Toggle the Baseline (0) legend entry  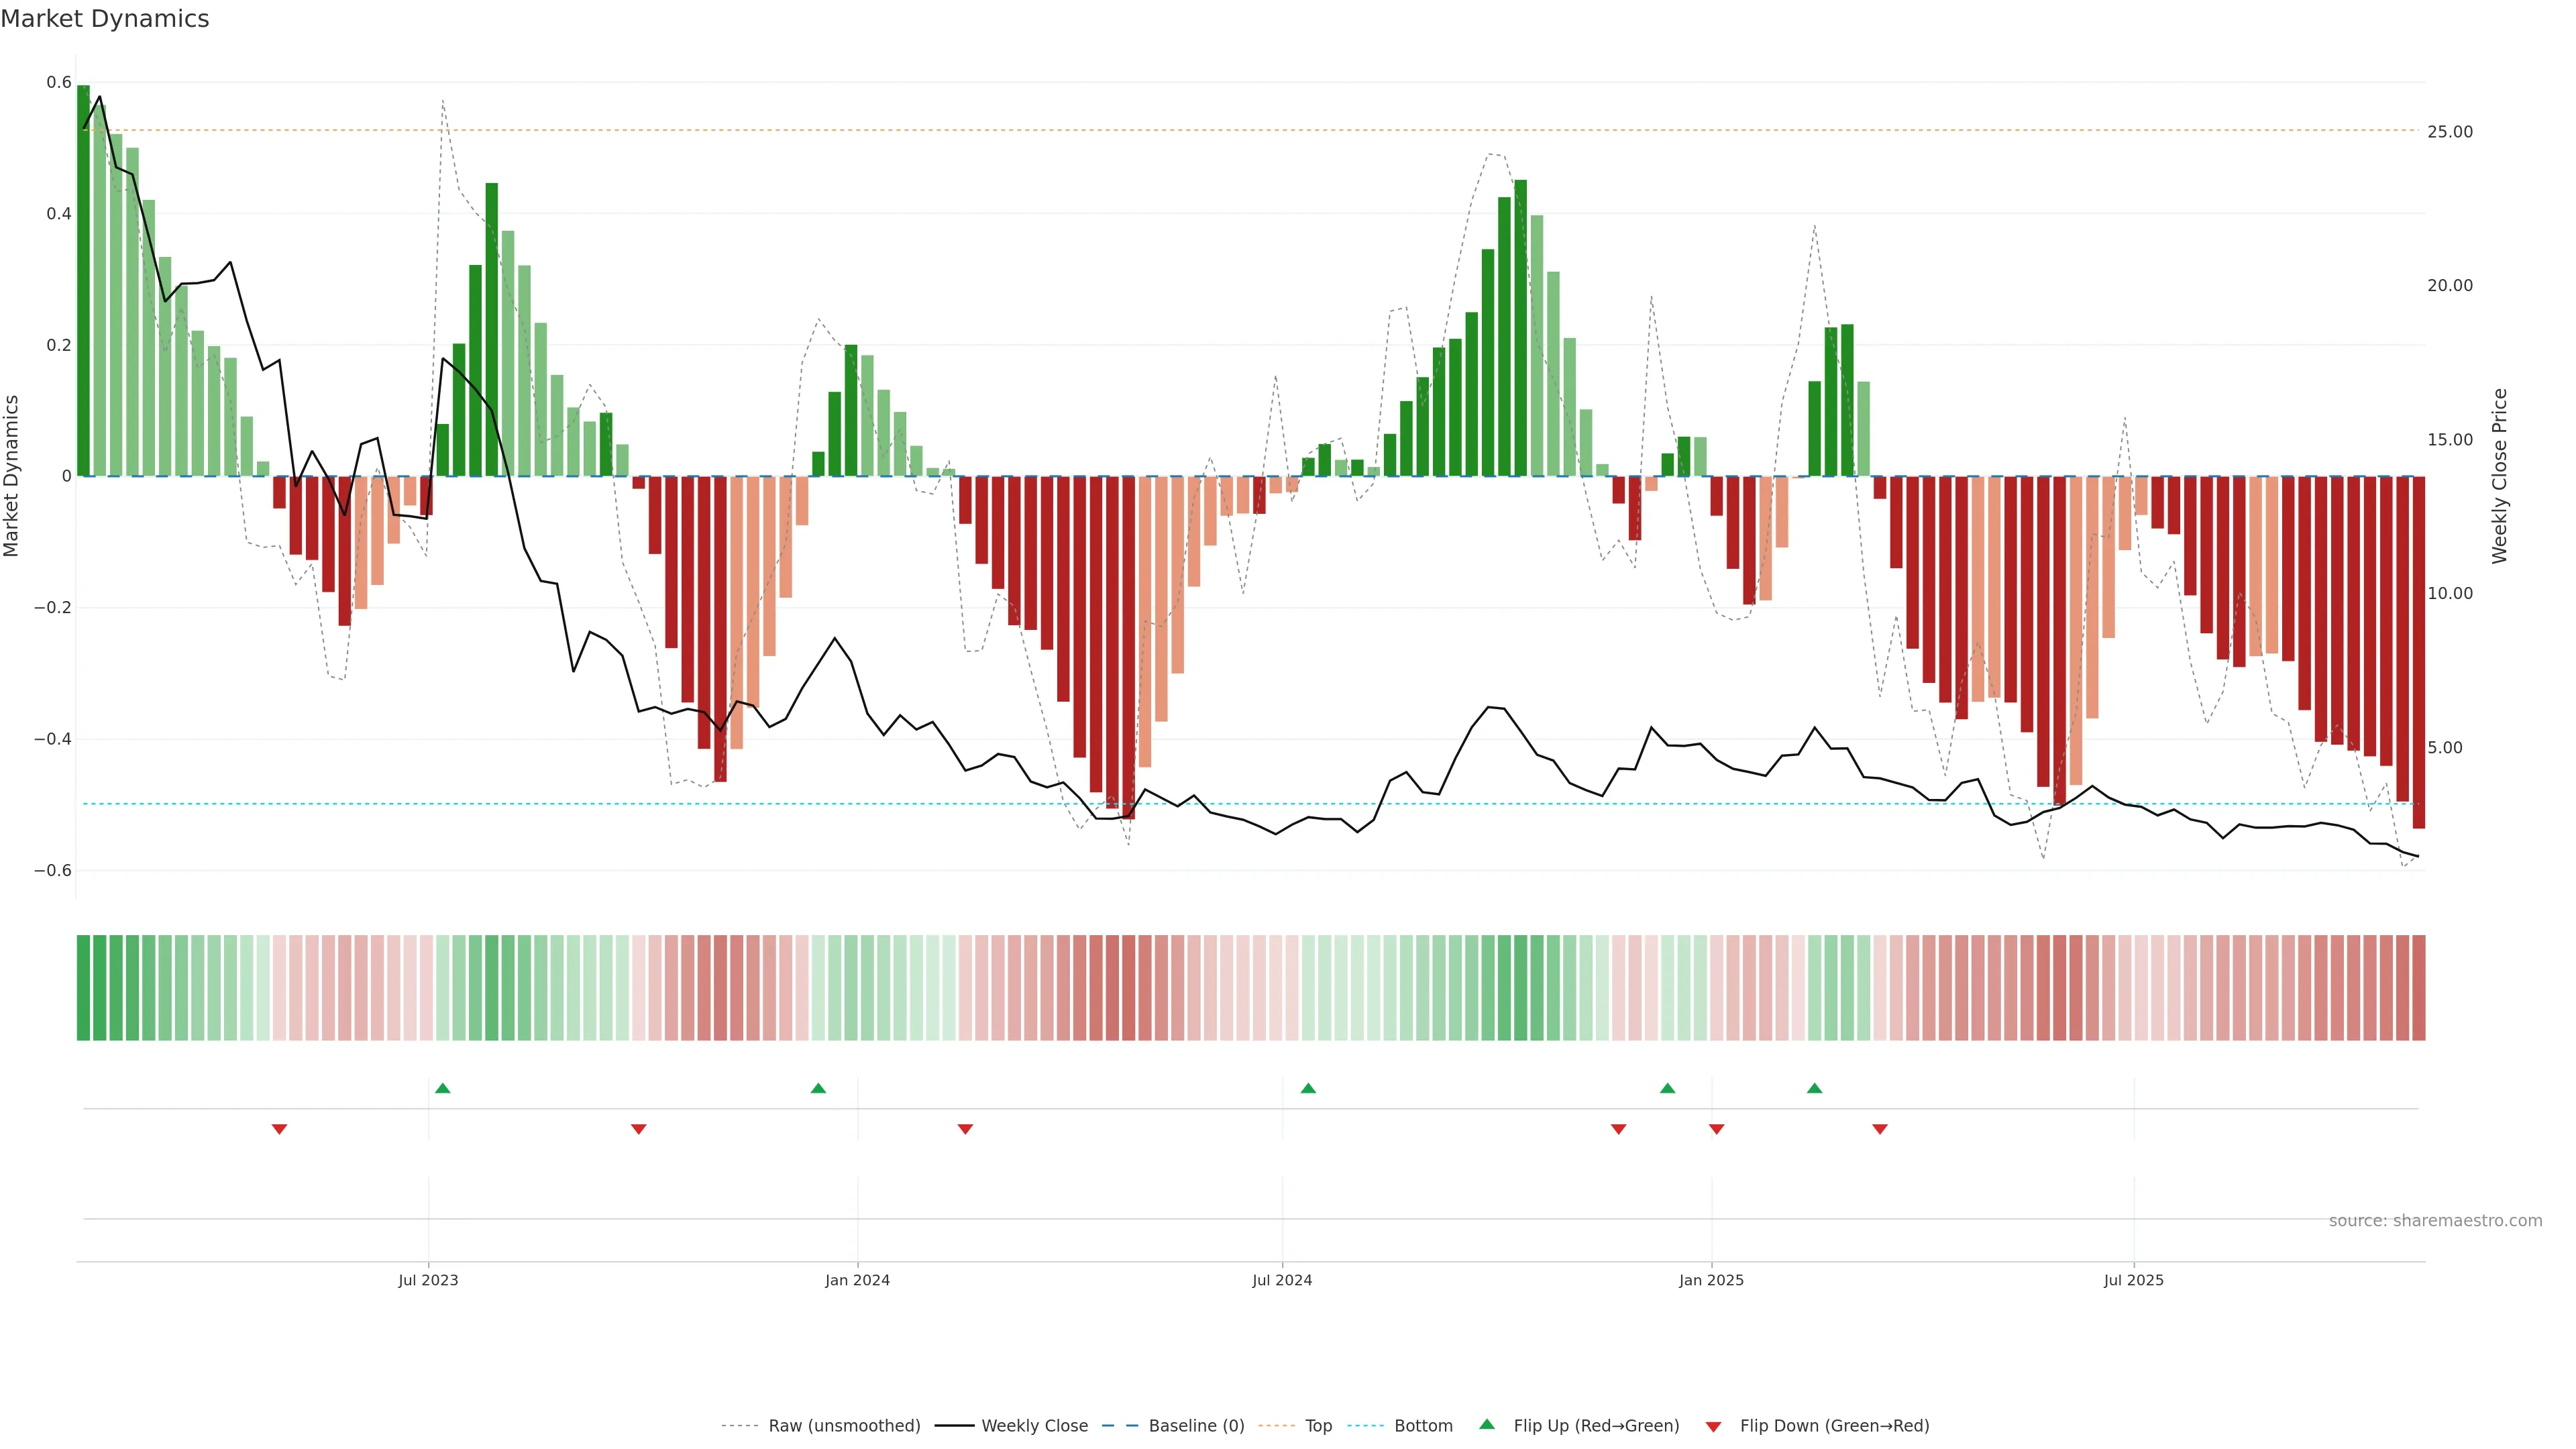pos(1196,1426)
